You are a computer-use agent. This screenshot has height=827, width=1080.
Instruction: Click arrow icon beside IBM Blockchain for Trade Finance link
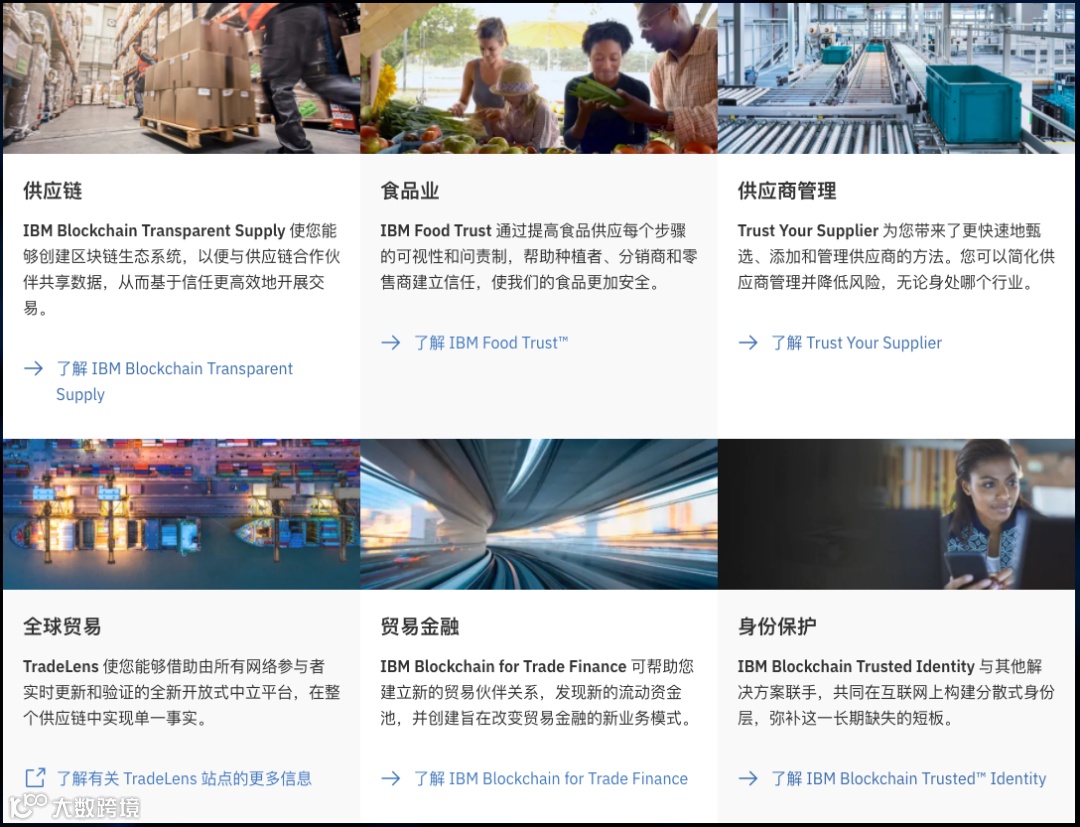[391, 778]
